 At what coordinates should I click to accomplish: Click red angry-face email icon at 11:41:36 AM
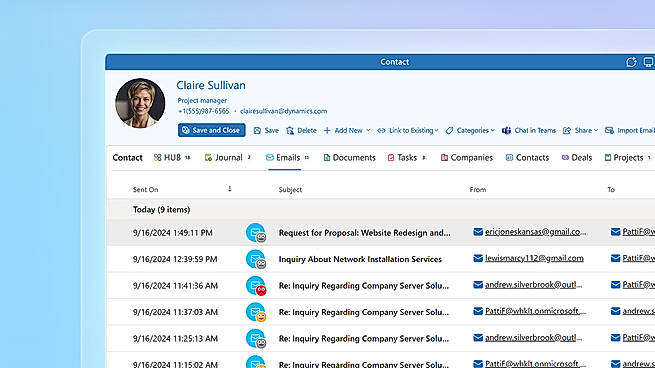coord(256,286)
